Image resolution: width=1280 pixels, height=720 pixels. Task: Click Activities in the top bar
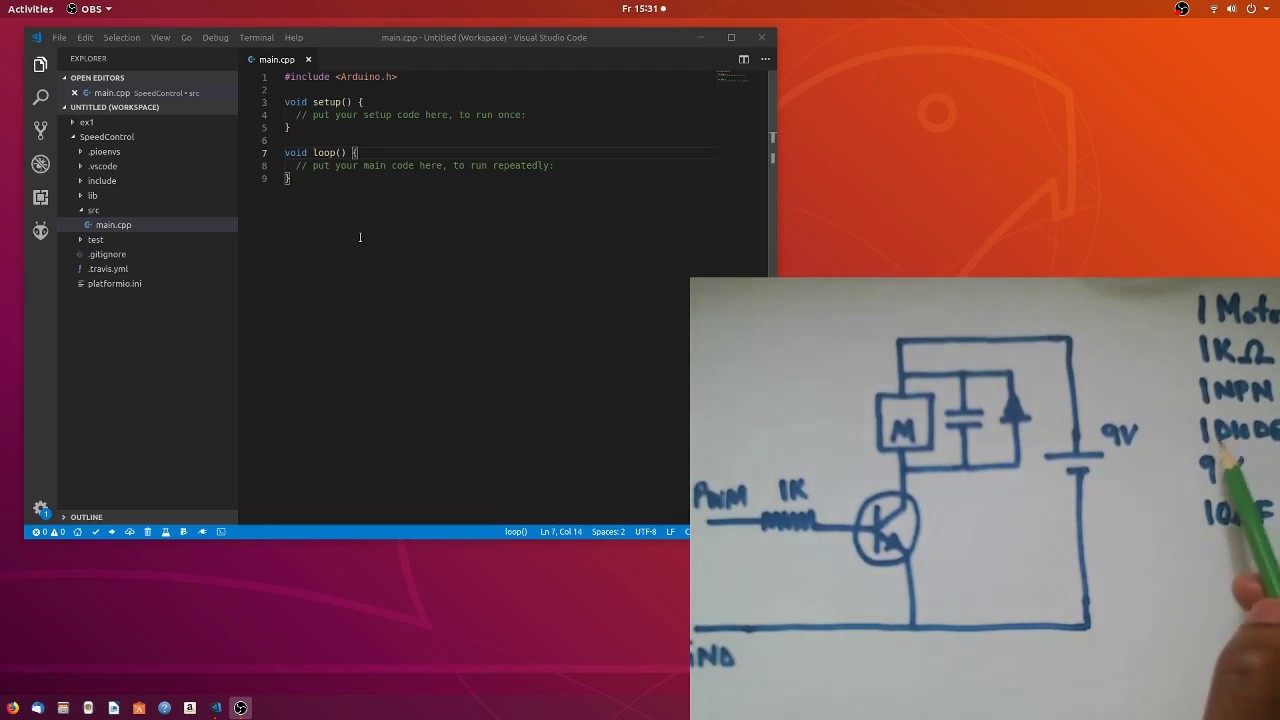click(31, 9)
